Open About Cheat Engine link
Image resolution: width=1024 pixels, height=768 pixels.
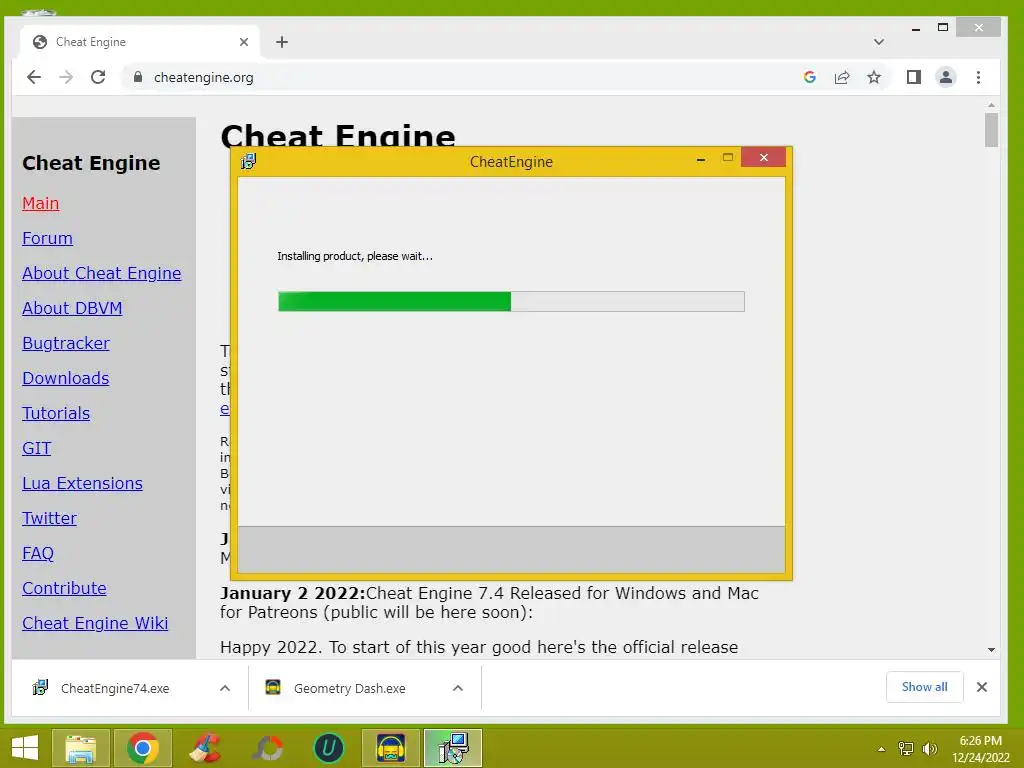point(102,273)
